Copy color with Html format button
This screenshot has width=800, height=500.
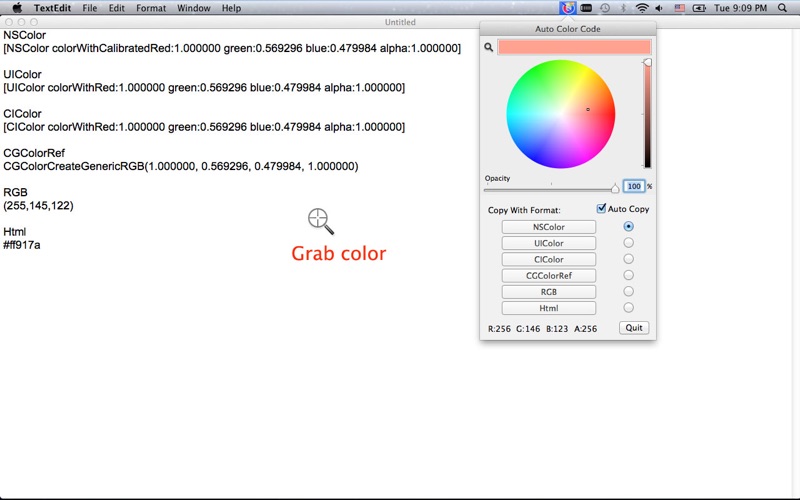tap(548, 308)
